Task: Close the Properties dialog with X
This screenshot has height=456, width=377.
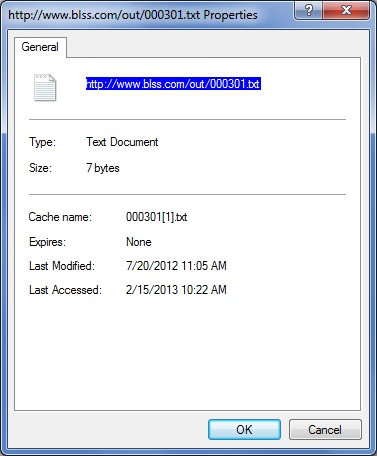Action: pos(346,10)
